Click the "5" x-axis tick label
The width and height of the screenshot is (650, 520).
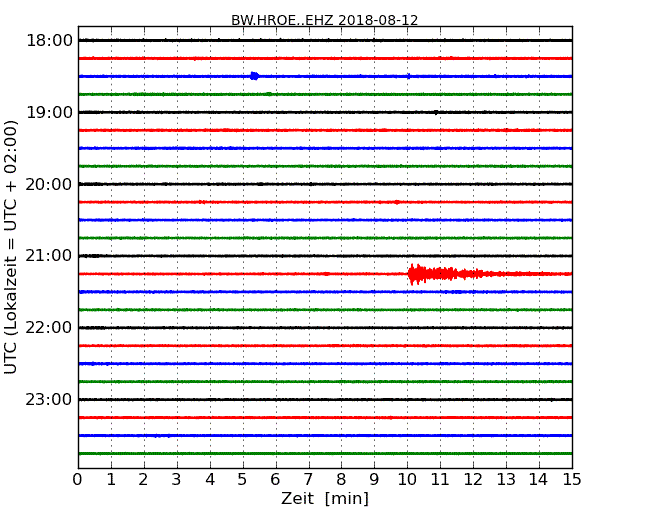[243, 480]
